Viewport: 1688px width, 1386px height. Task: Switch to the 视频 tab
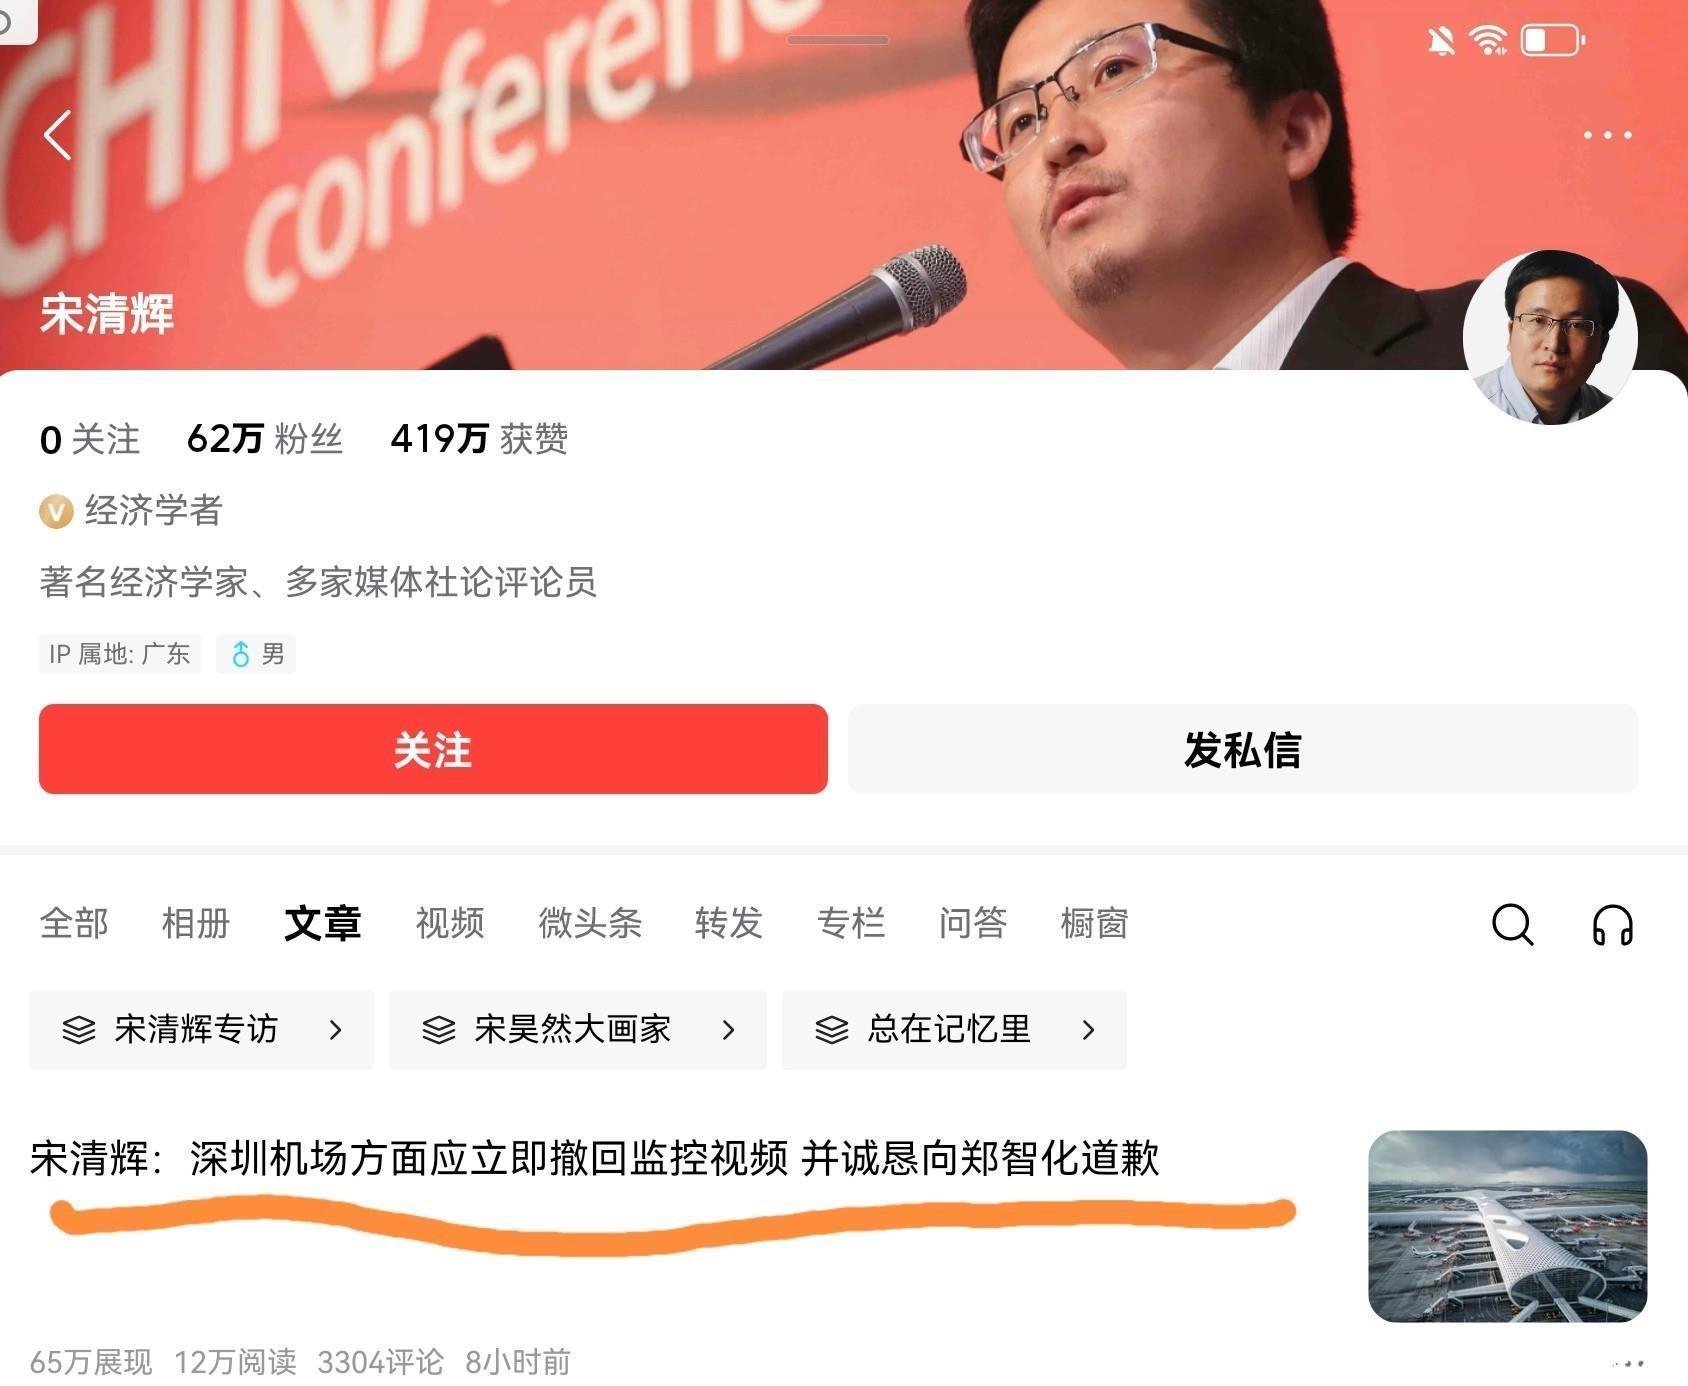click(x=450, y=922)
